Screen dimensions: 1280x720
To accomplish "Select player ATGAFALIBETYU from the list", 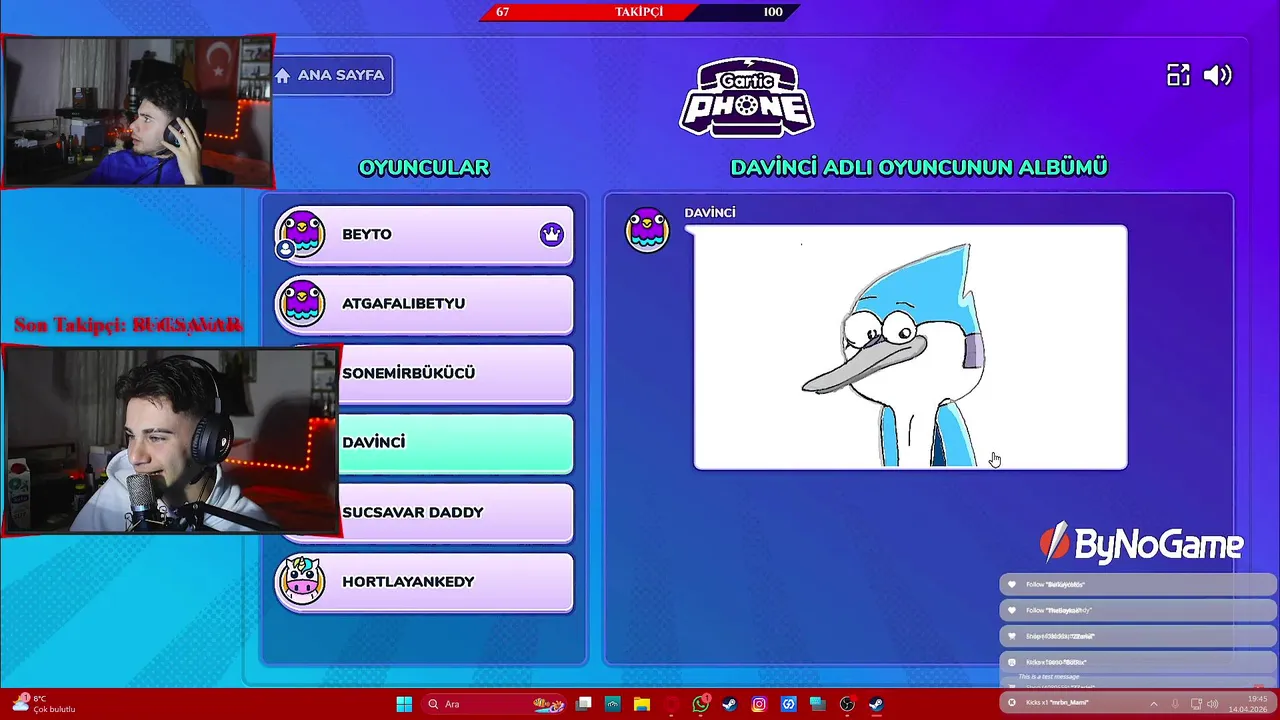I will coord(424,303).
